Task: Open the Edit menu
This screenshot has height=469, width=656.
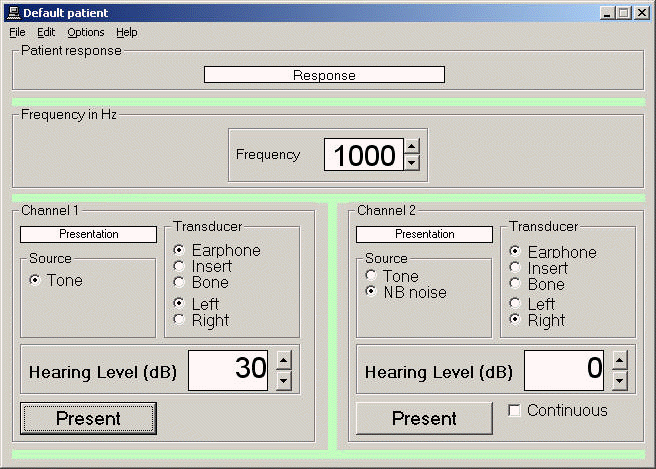Action: click(46, 32)
